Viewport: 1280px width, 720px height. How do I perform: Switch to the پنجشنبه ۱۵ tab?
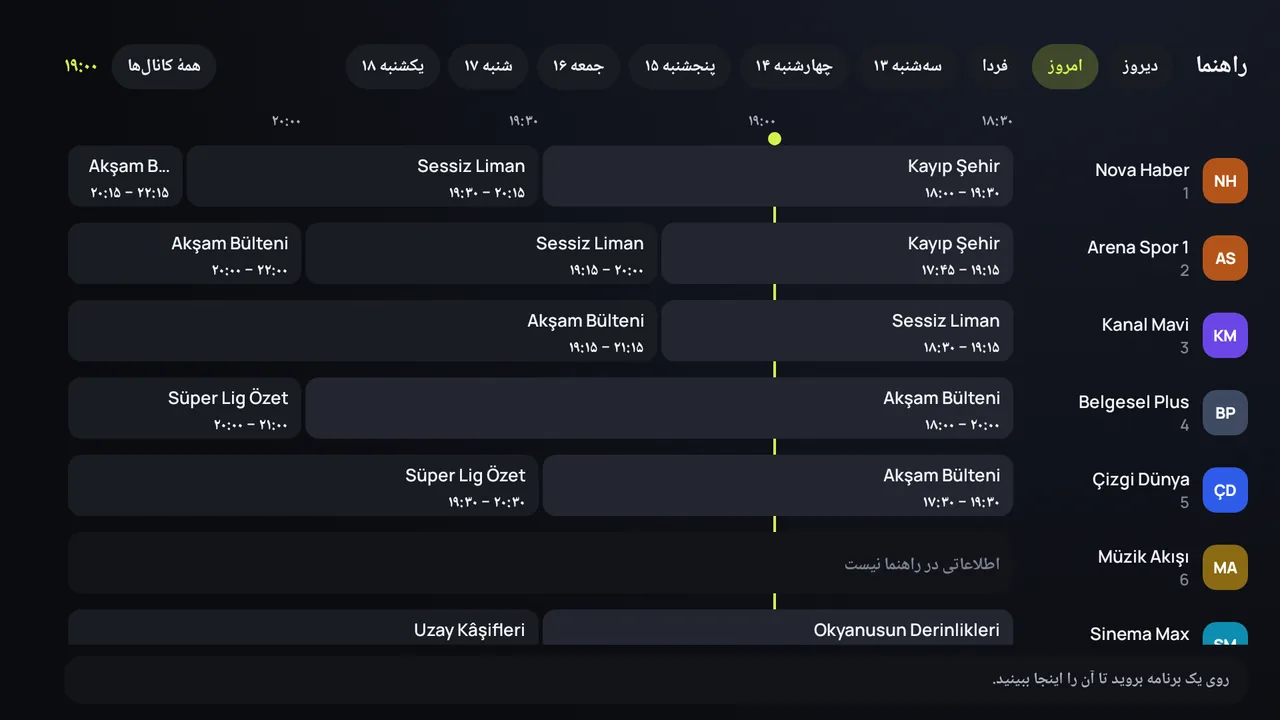coord(679,66)
